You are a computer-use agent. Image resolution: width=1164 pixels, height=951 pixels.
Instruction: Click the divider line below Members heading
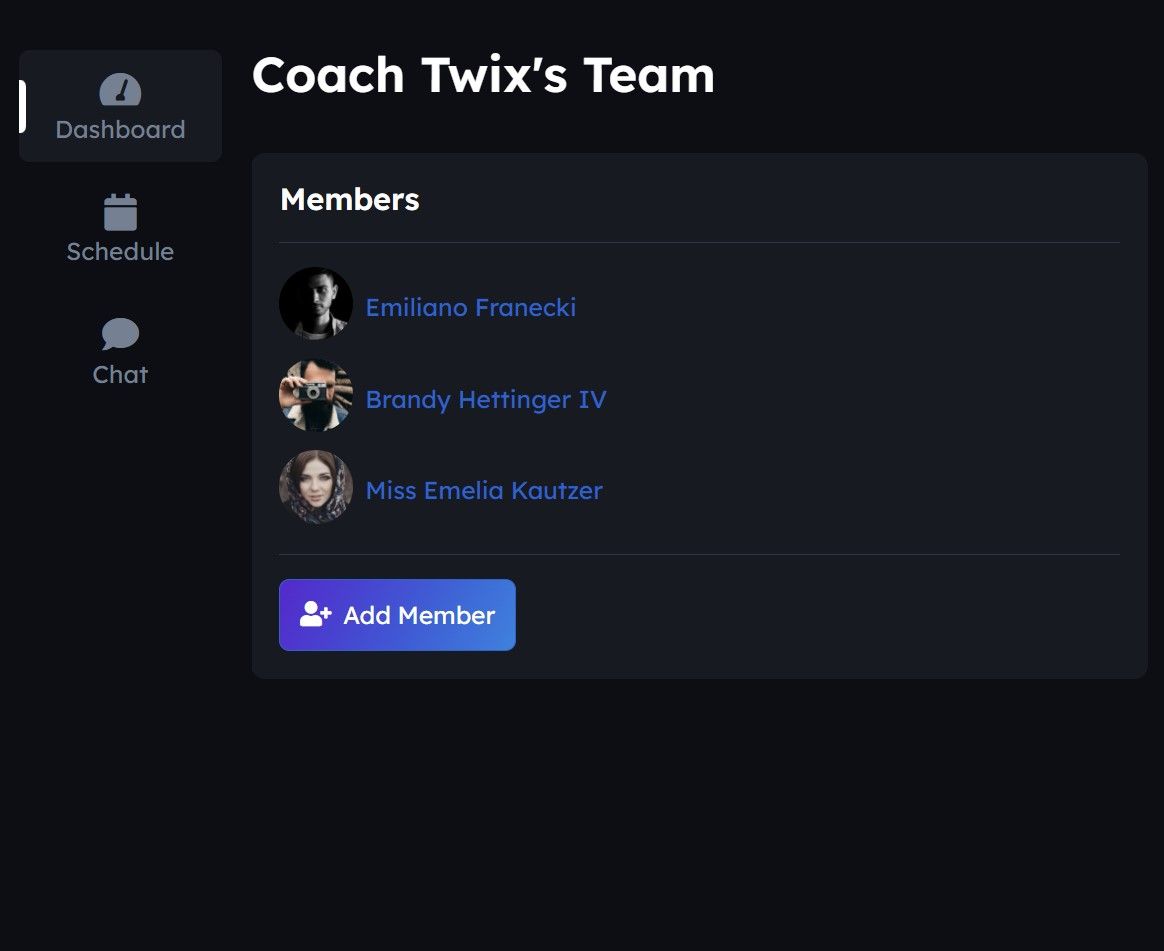[699, 242]
